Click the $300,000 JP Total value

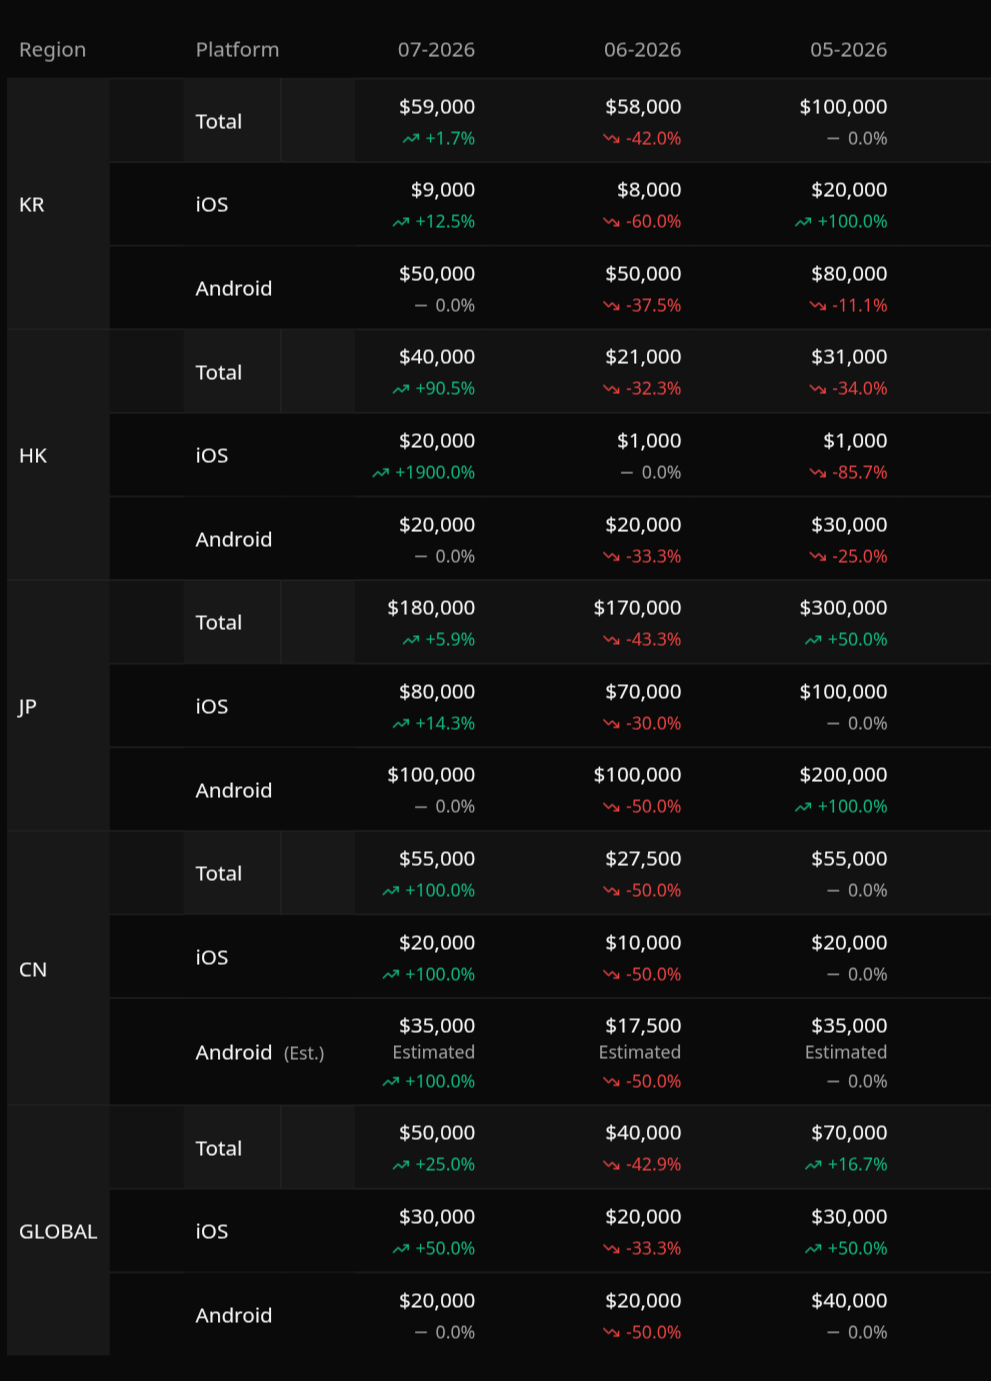(843, 608)
